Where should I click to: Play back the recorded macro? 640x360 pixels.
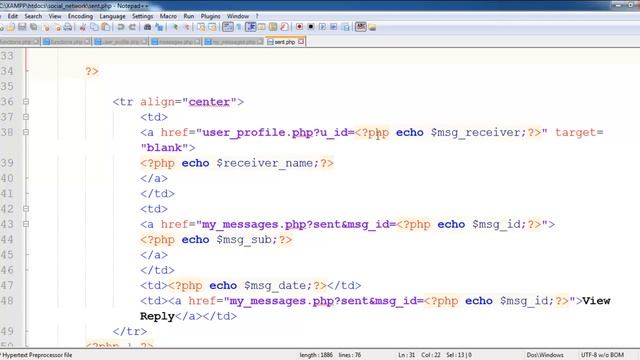click(322, 27)
